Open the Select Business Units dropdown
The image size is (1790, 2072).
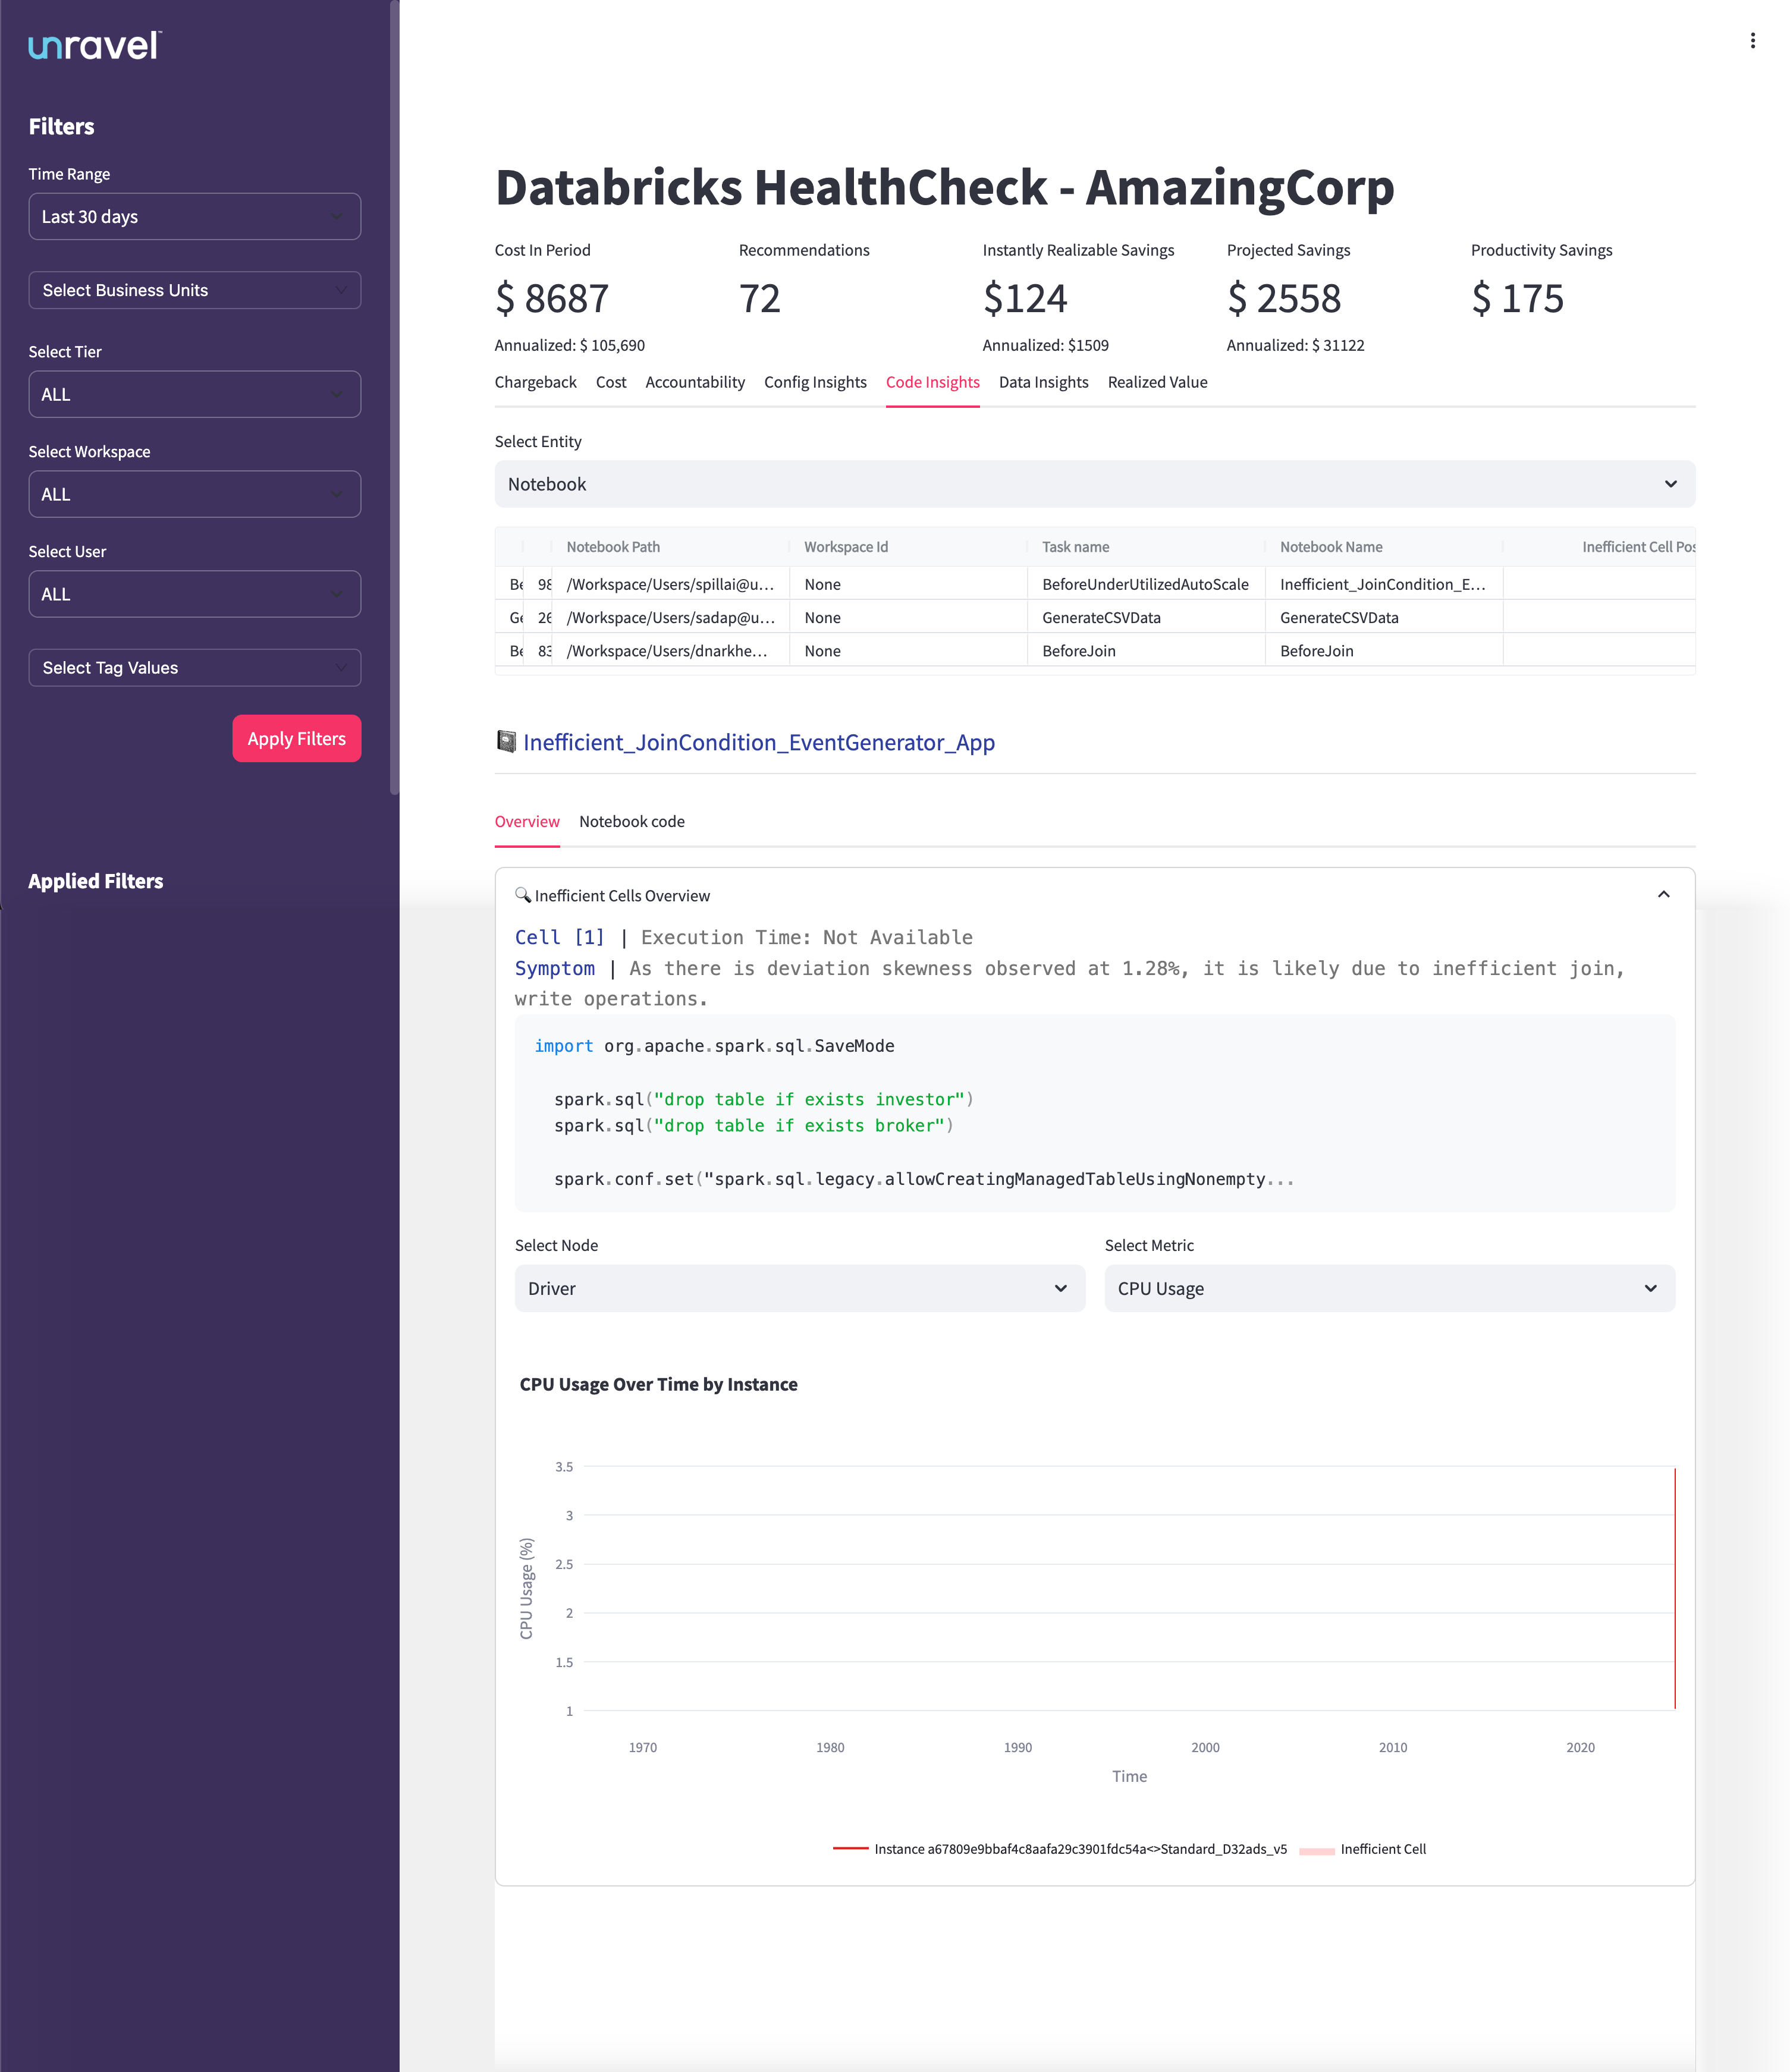click(x=194, y=290)
